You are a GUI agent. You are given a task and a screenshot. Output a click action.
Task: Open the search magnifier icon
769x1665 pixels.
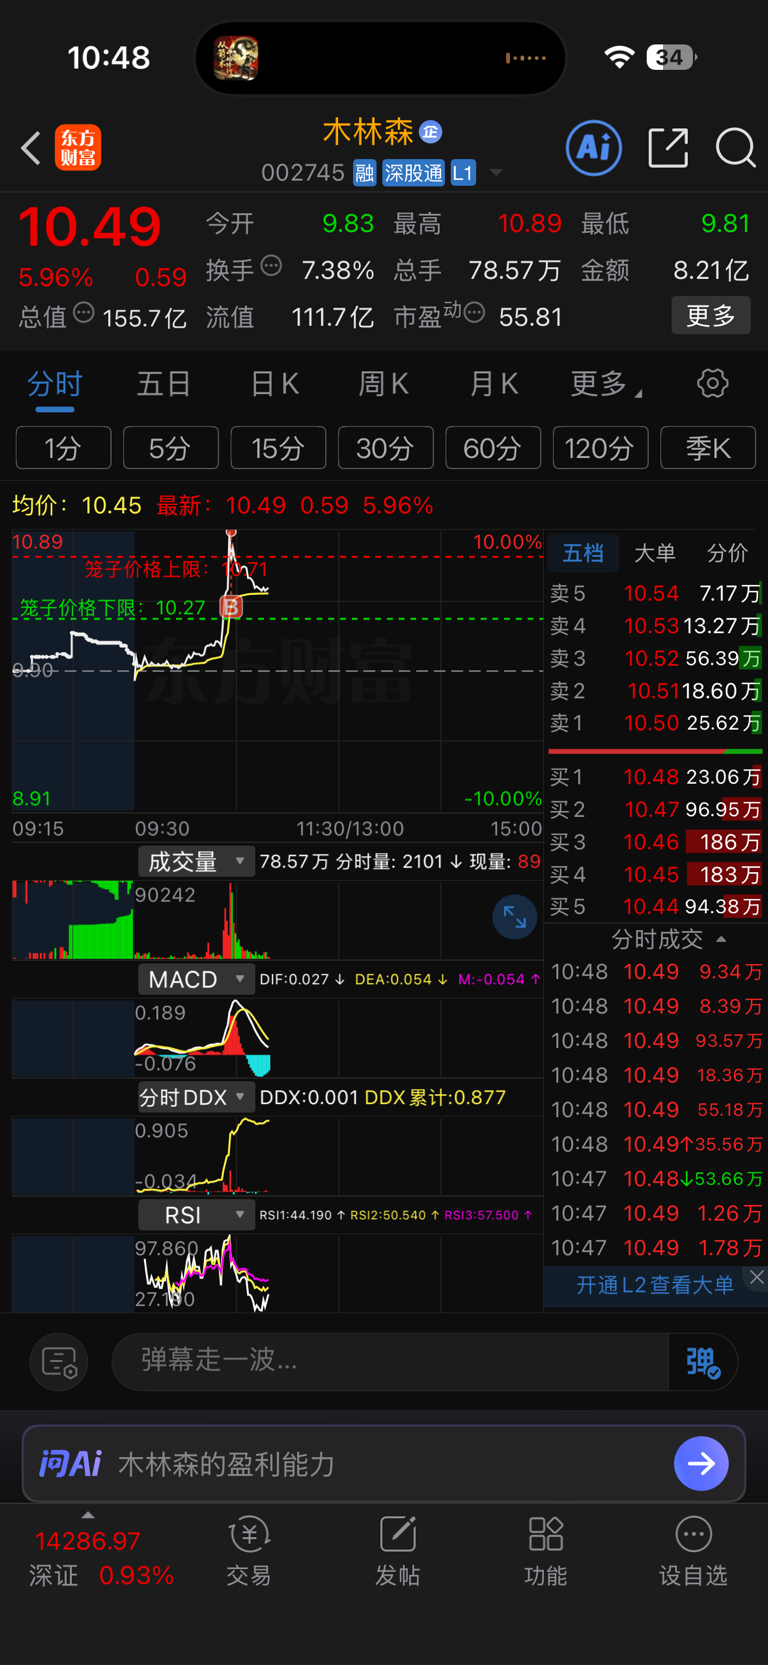tap(735, 148)
